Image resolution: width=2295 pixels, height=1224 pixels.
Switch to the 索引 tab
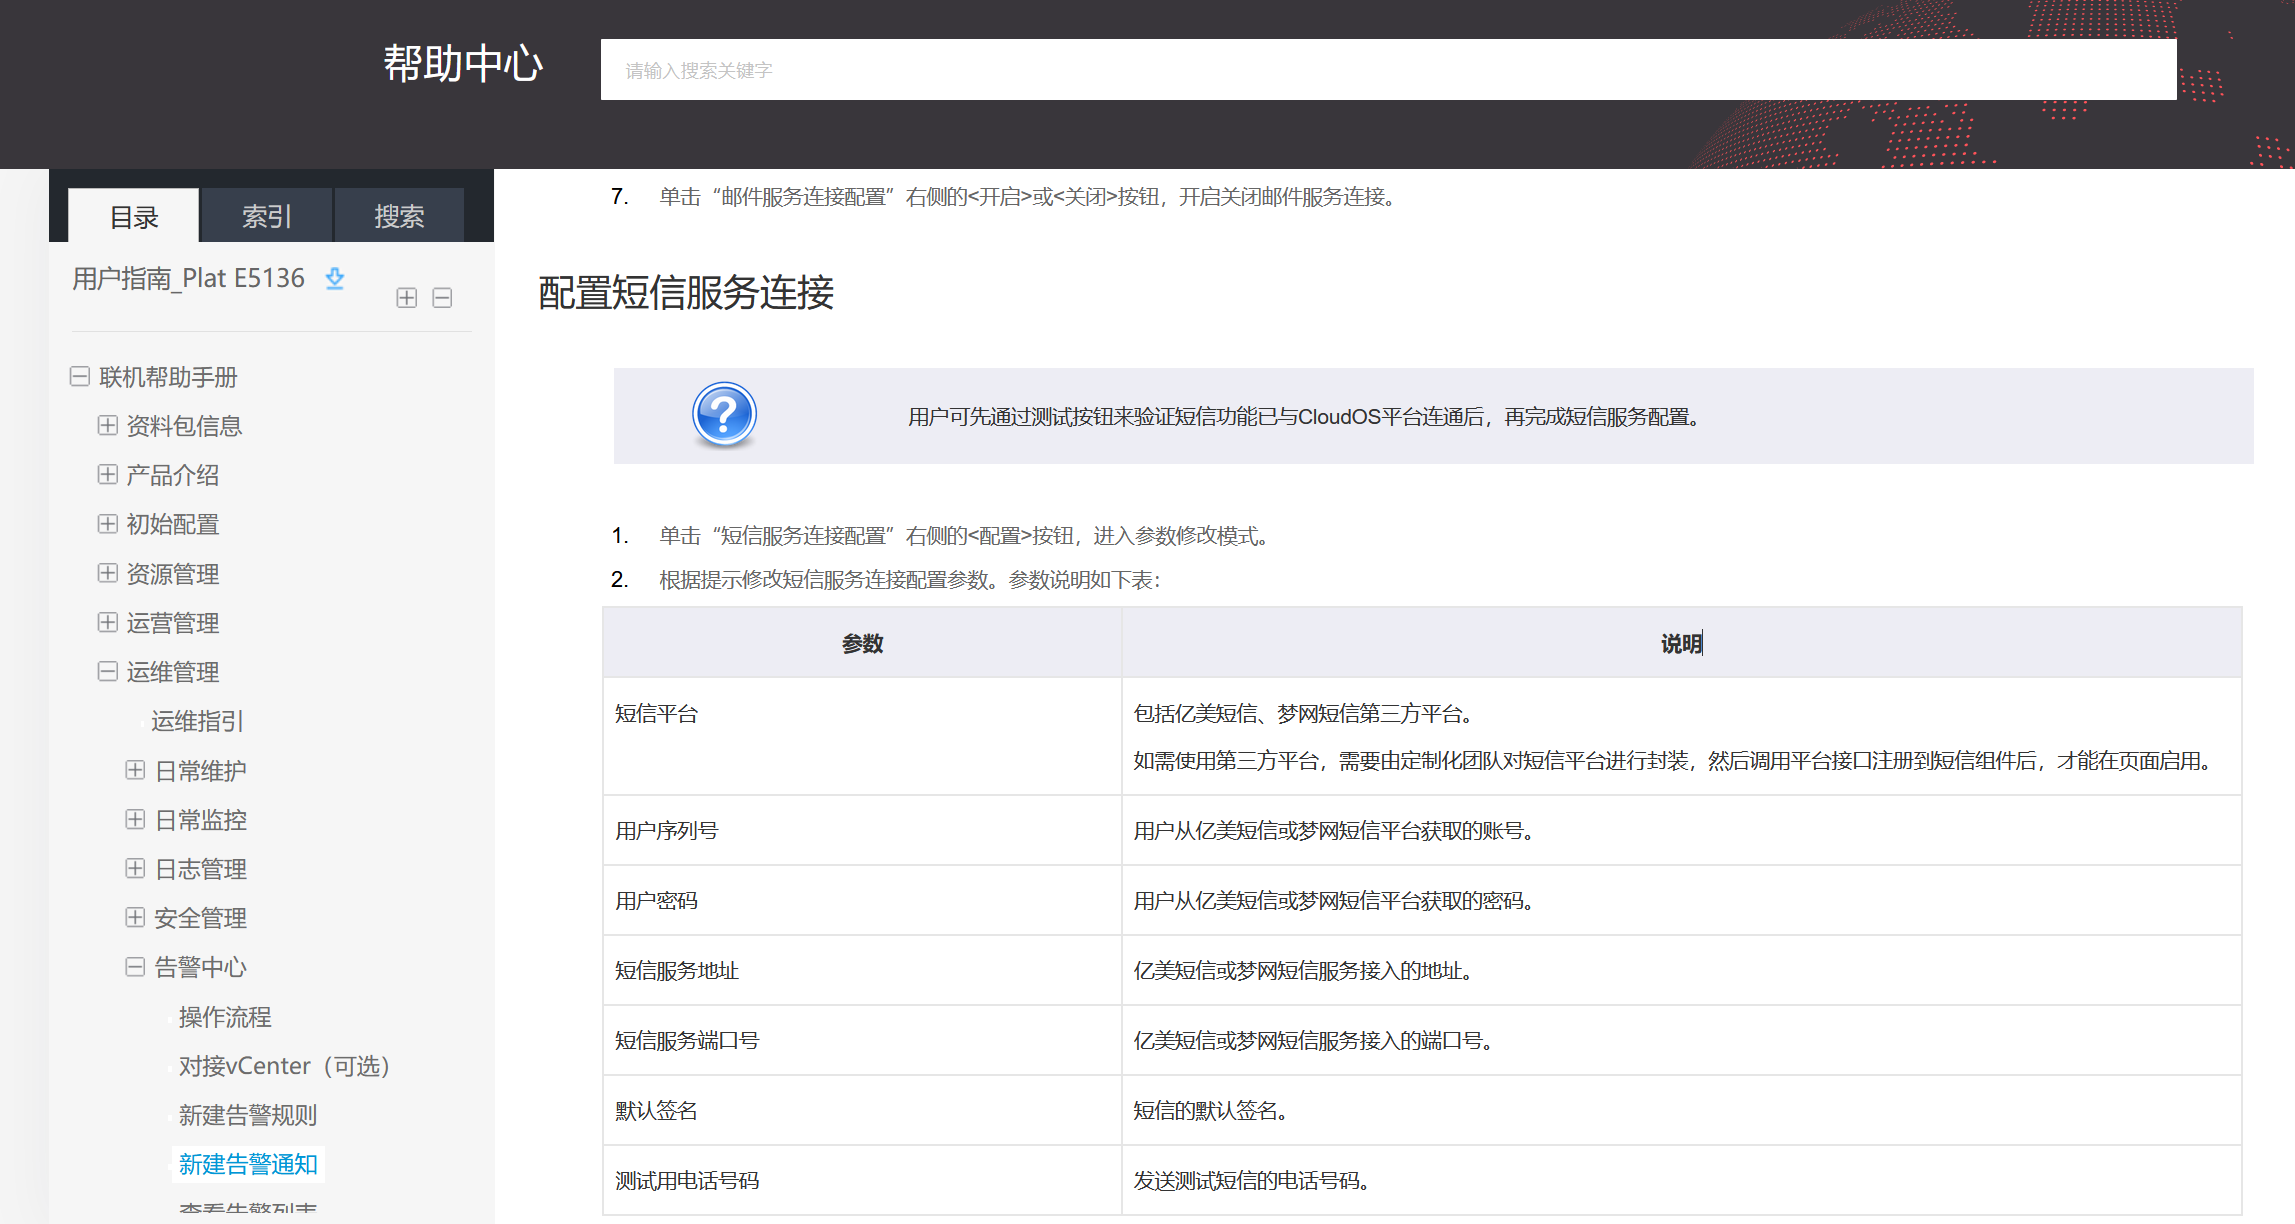point(266,216)
